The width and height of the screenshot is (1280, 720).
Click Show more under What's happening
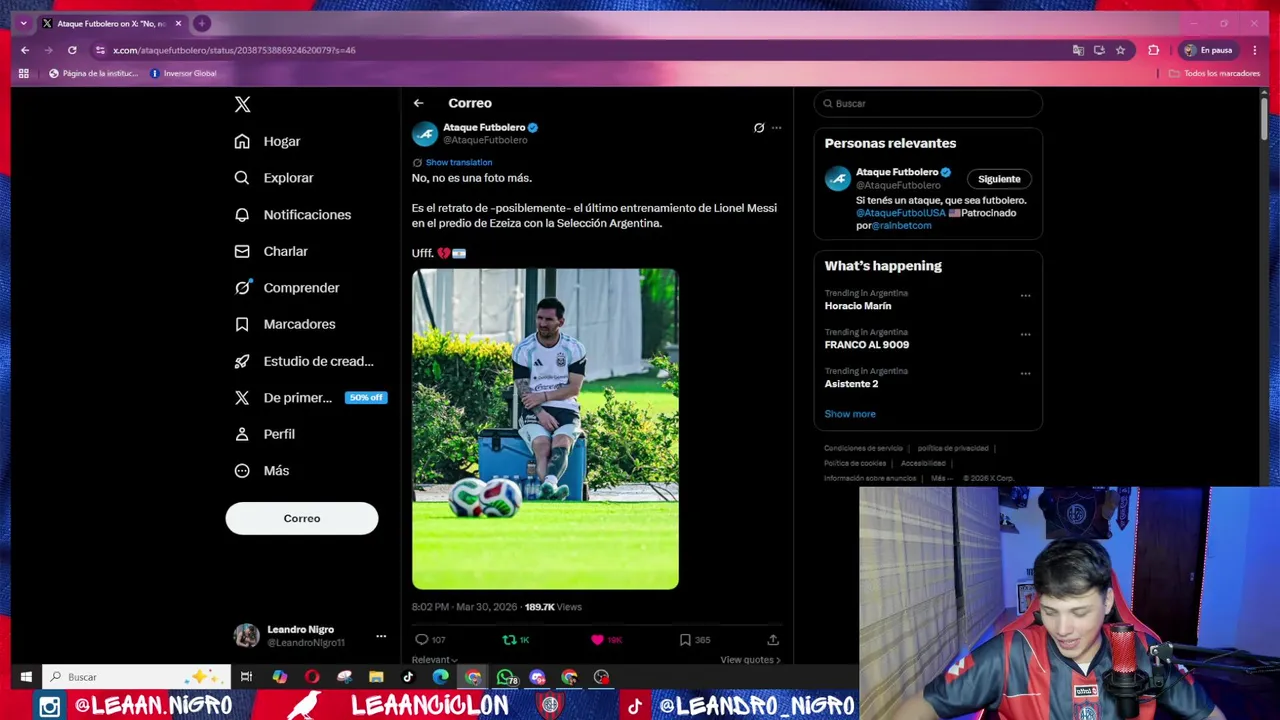click(x=850, y=414)
